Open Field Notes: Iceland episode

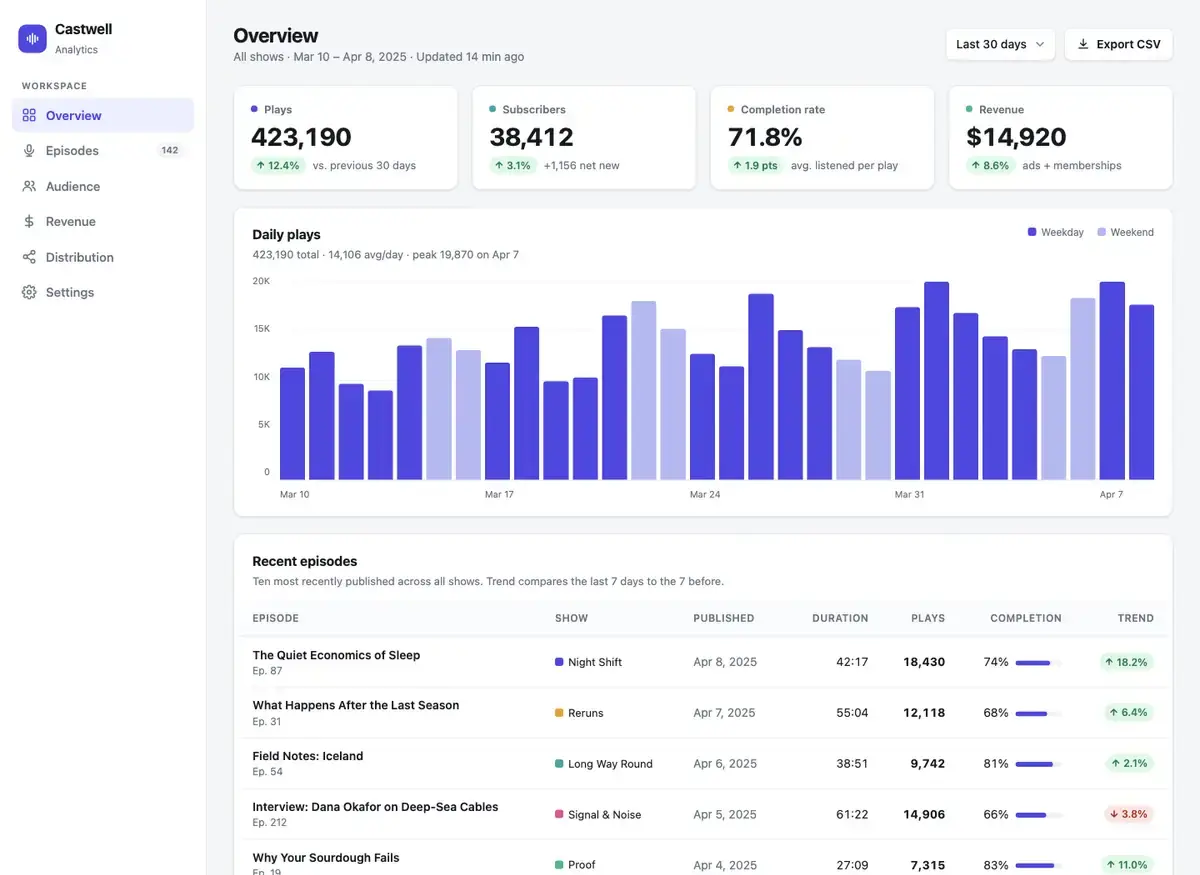(x=307, y=756)
